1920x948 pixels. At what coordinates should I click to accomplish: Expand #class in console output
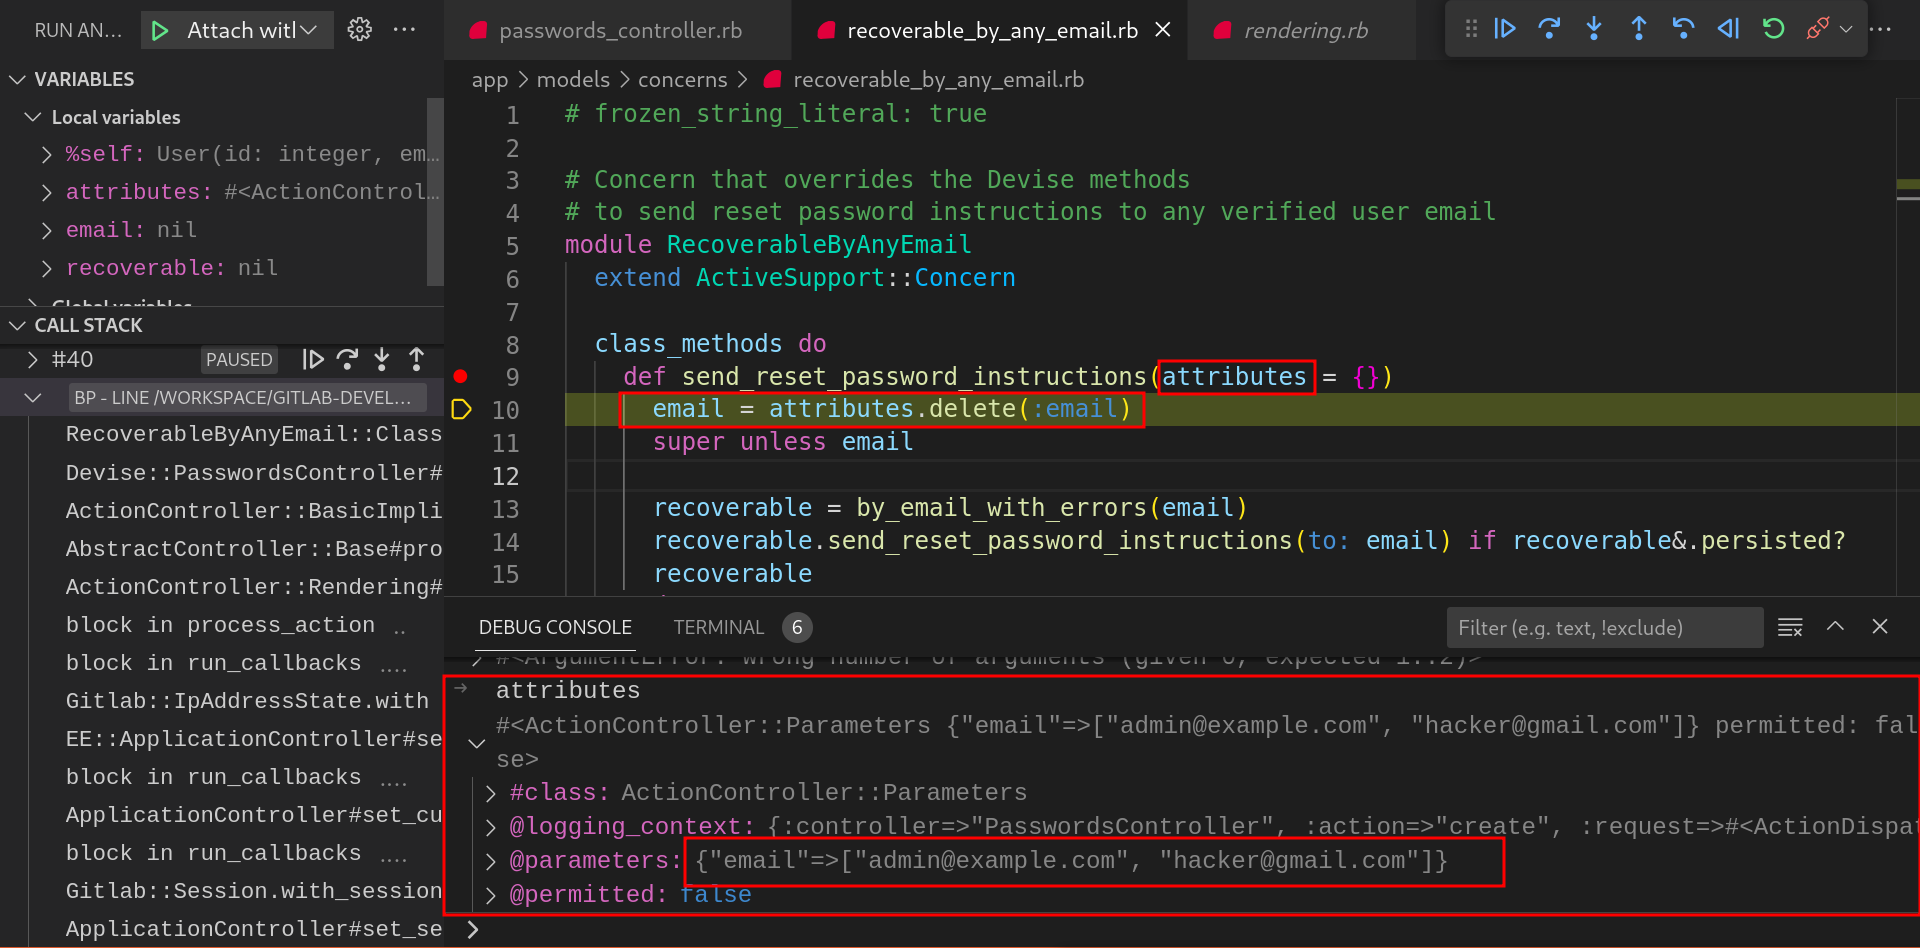[490, 793]
